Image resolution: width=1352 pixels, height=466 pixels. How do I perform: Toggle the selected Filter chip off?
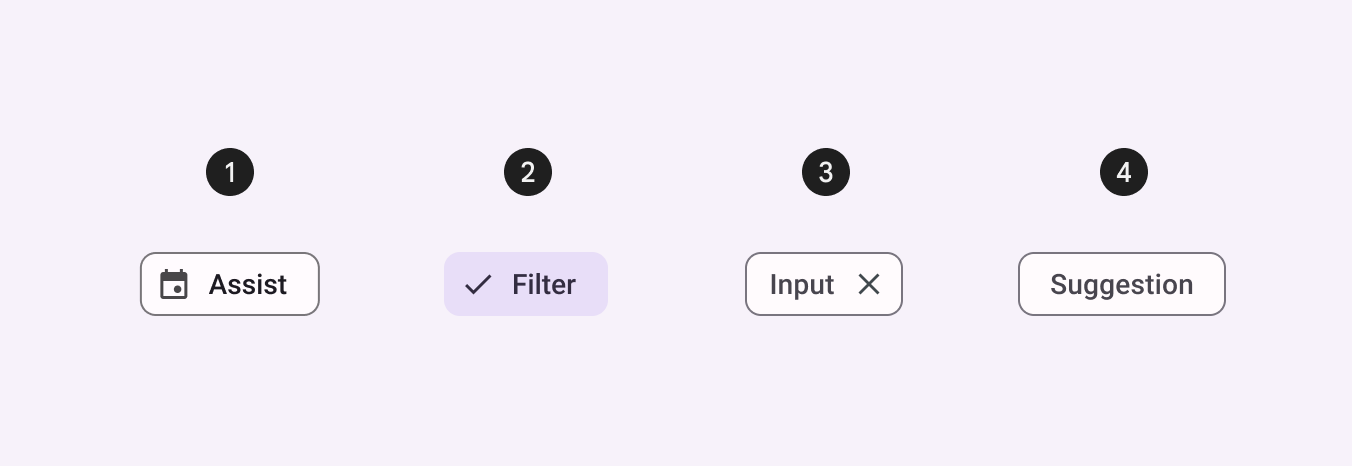pyautogui.click(x=526, y=284)
